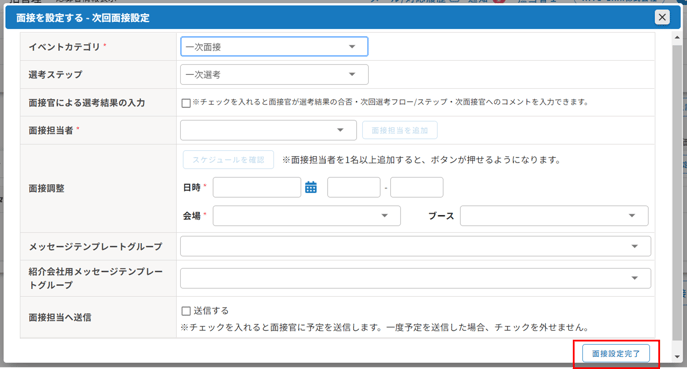Open the イベントカテゴリ dropdown
The height and width of the screenshot is (369, 687).
coord(274,46)
